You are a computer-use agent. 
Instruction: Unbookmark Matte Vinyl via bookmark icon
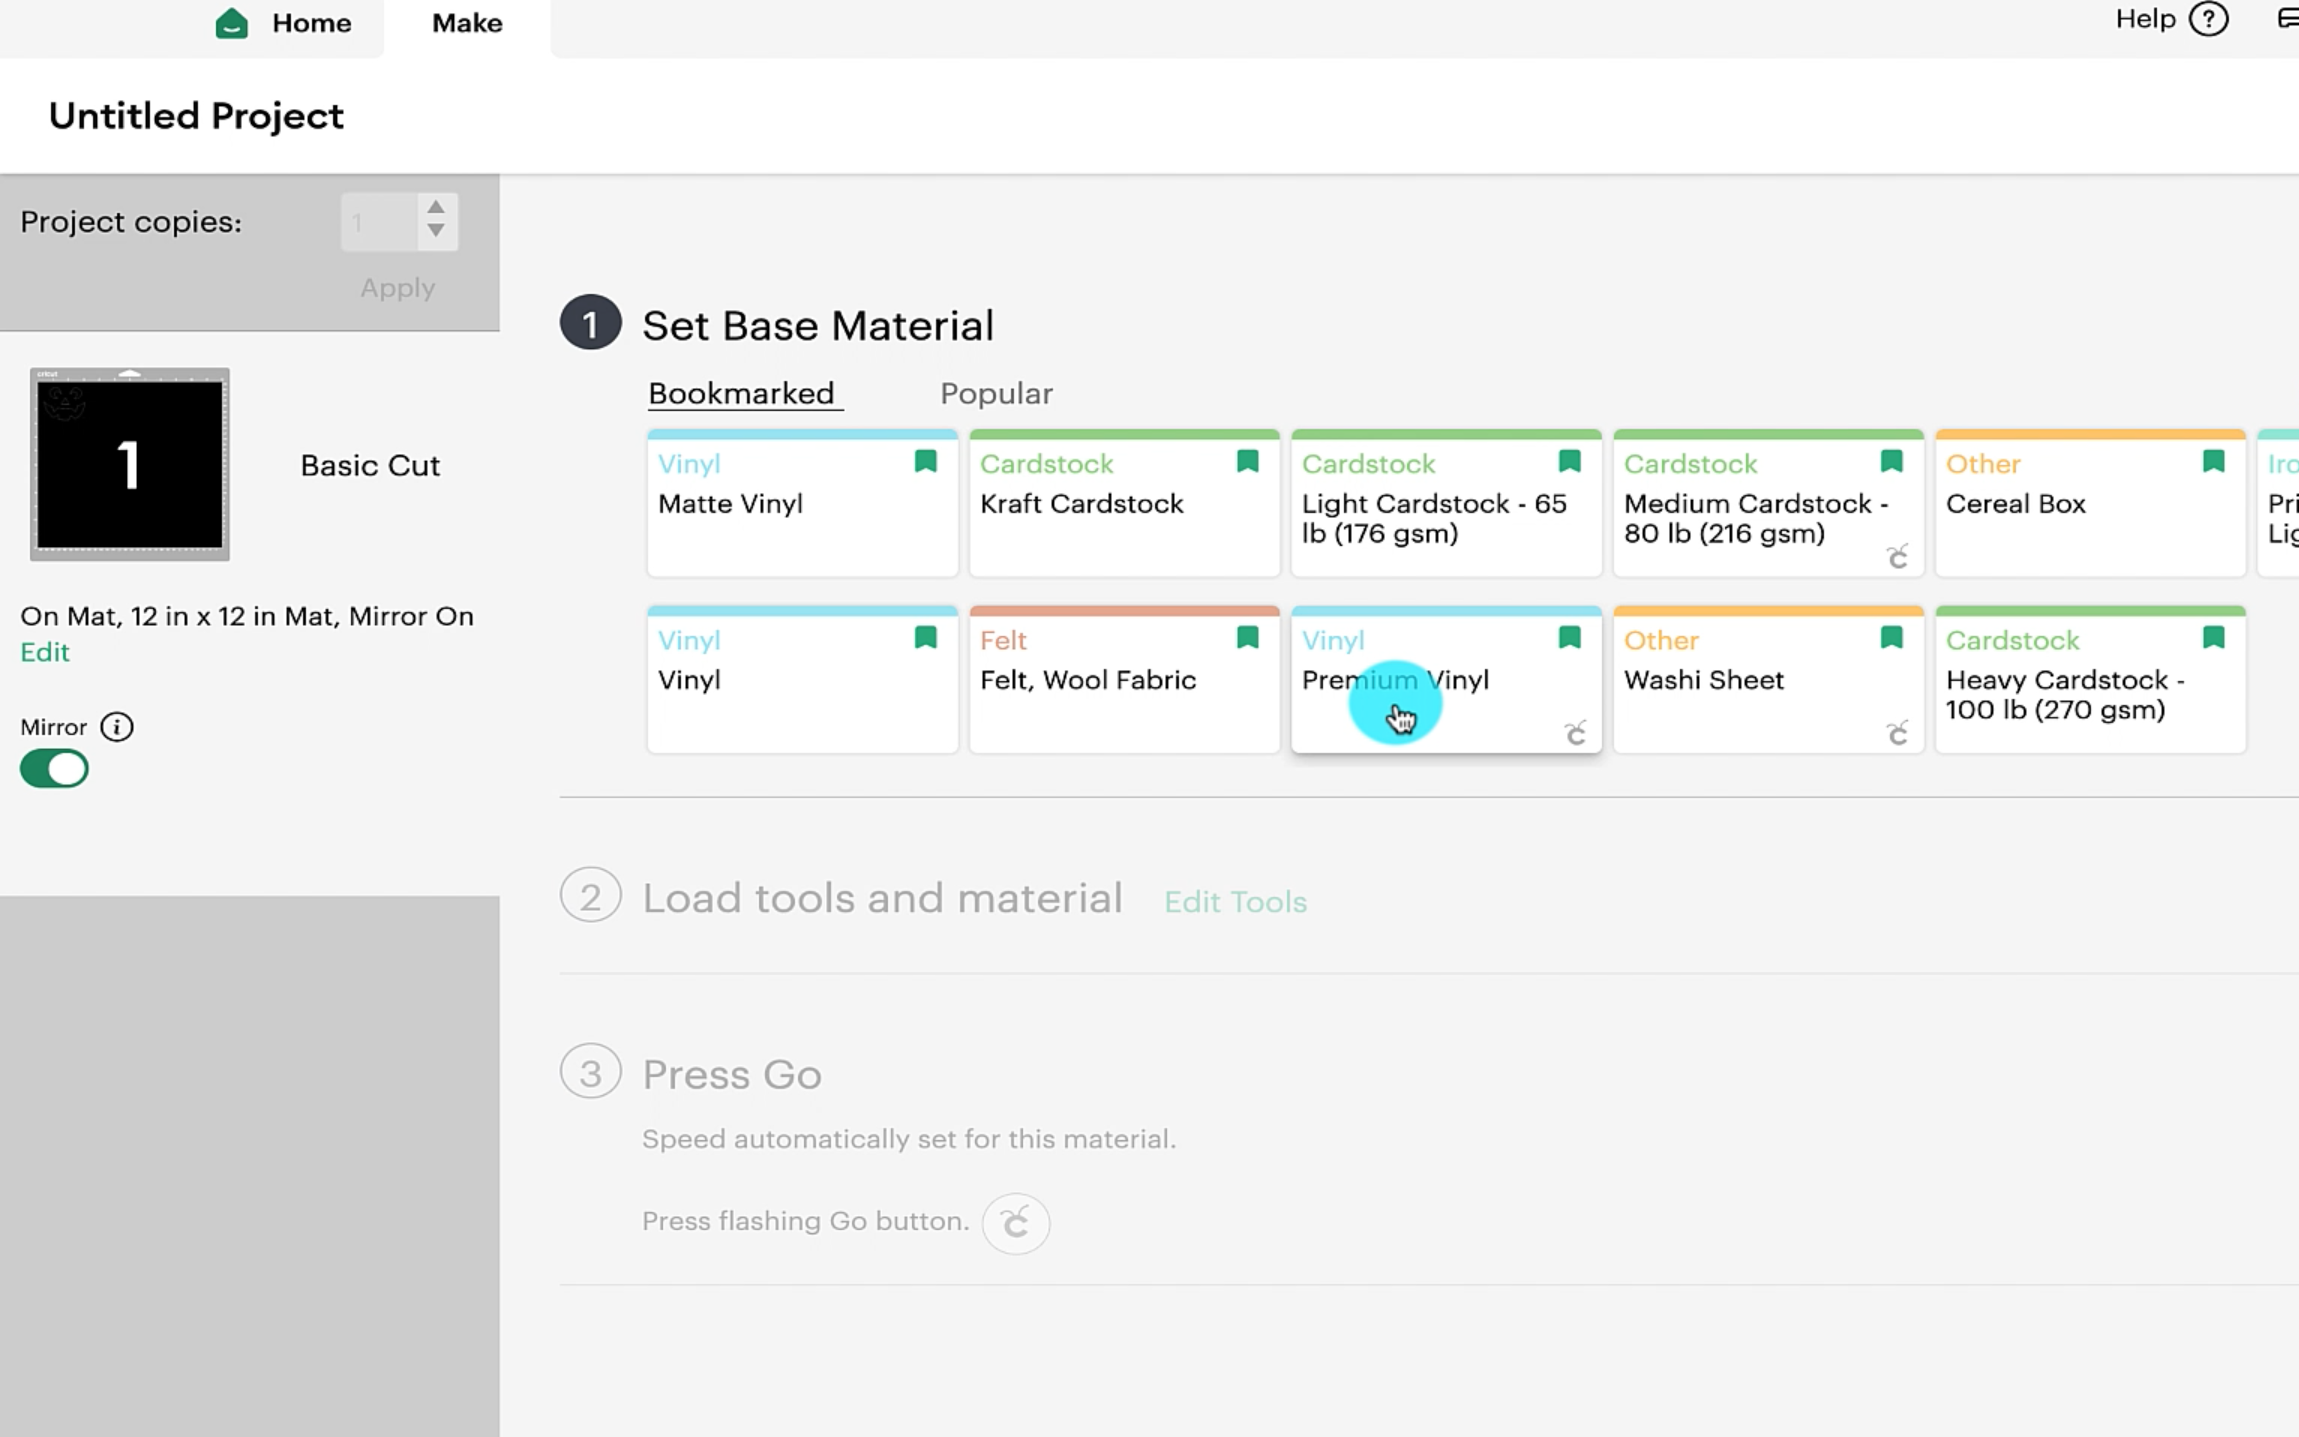click(x=925, y=461)
